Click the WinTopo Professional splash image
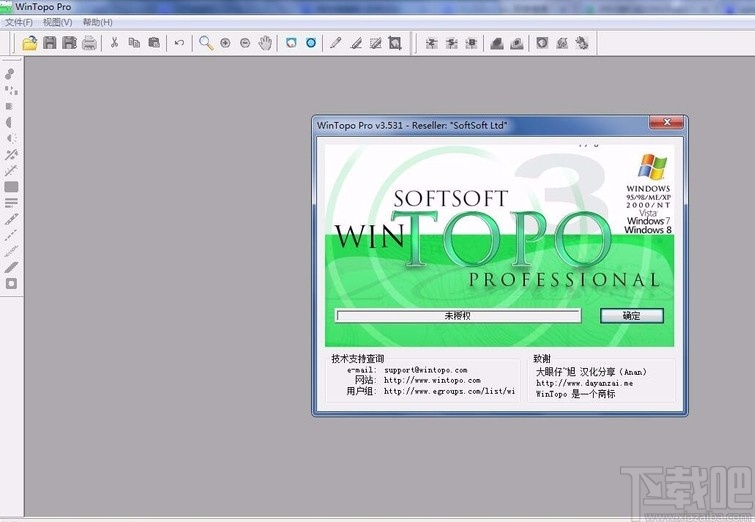The height and width of the screenshot is (522, 755). click(499, 246)
